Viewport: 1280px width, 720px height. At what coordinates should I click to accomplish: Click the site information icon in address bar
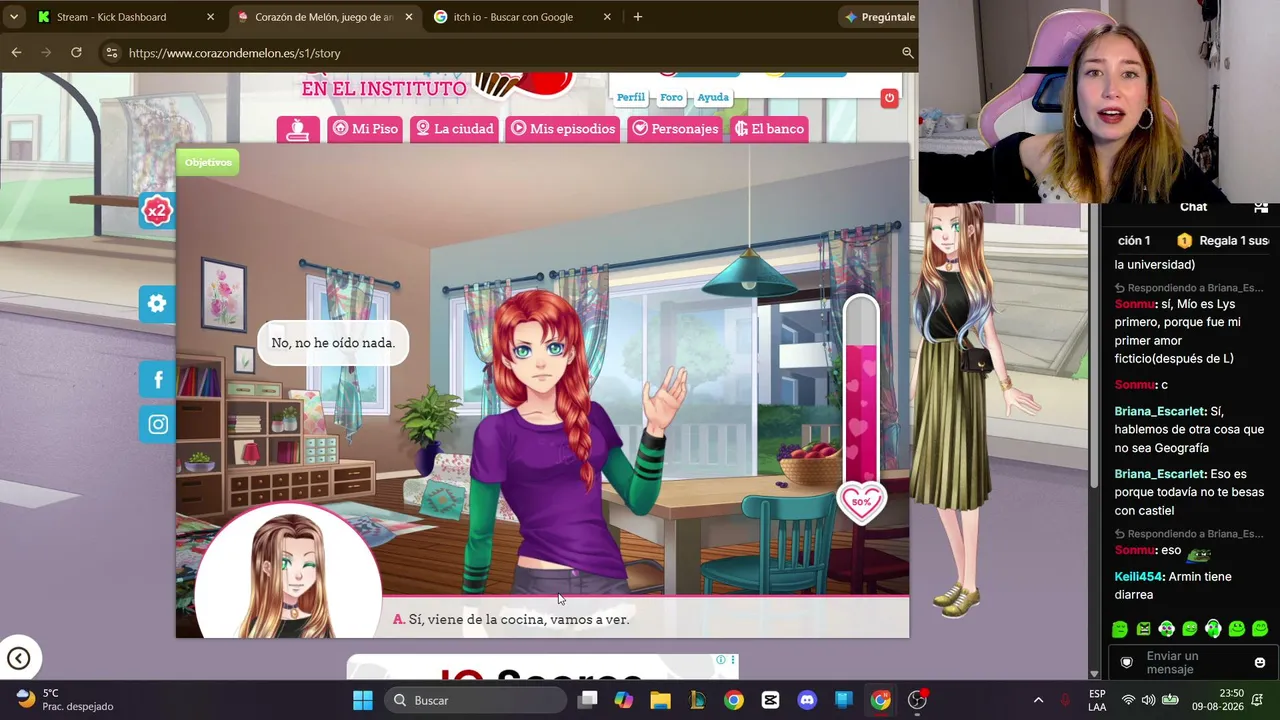tap(111, 53)
